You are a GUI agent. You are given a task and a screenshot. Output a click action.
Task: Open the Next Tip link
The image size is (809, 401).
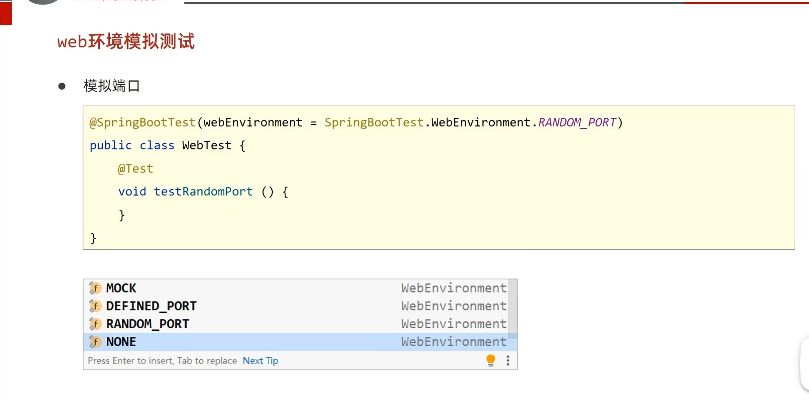260,361
